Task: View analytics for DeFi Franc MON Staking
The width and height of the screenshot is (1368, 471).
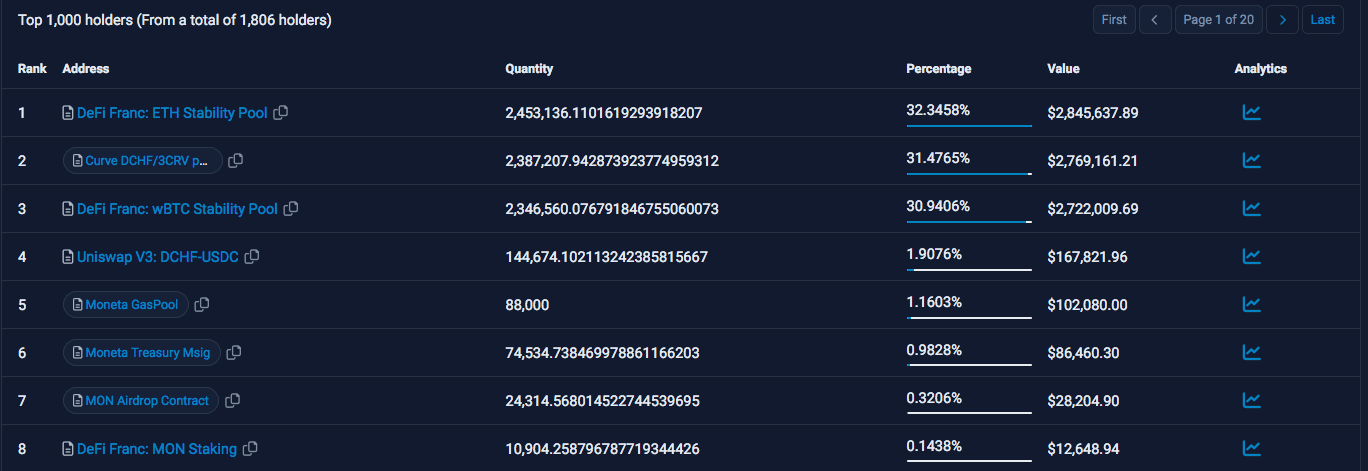Action: 1251,448
